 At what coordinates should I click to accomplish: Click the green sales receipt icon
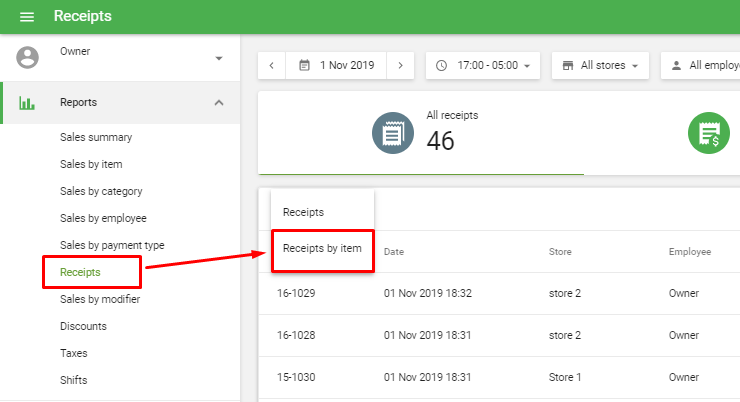pyautogui.click(x=708, y=133)
